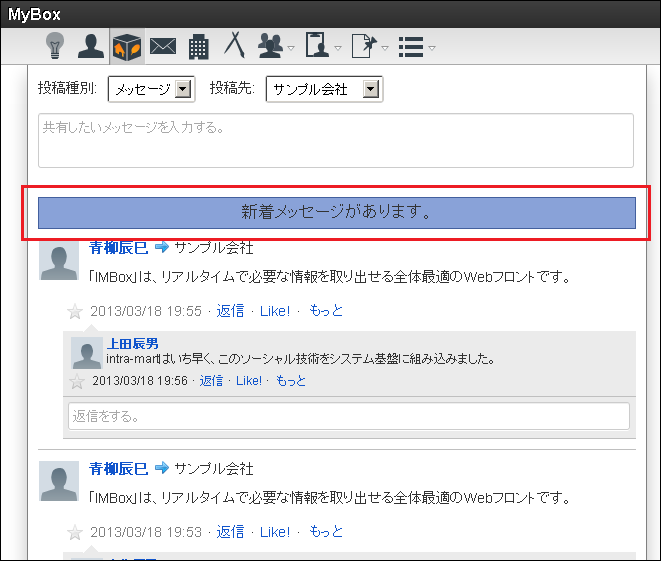Viewport: 662px width, 563px height.
Task: Click Like! on the 19:56 reply
Action: point(249,381)
